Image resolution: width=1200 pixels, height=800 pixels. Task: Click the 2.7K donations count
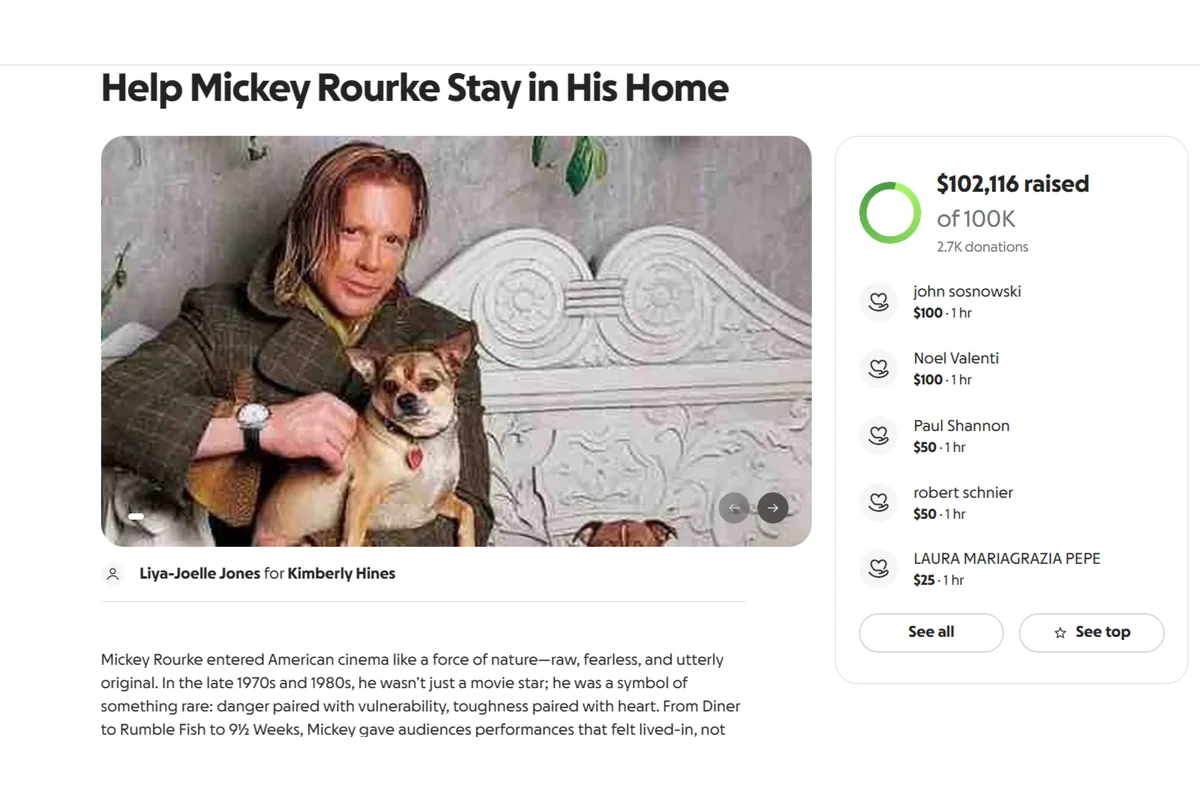pyautogui.click(x=982, y=247)
